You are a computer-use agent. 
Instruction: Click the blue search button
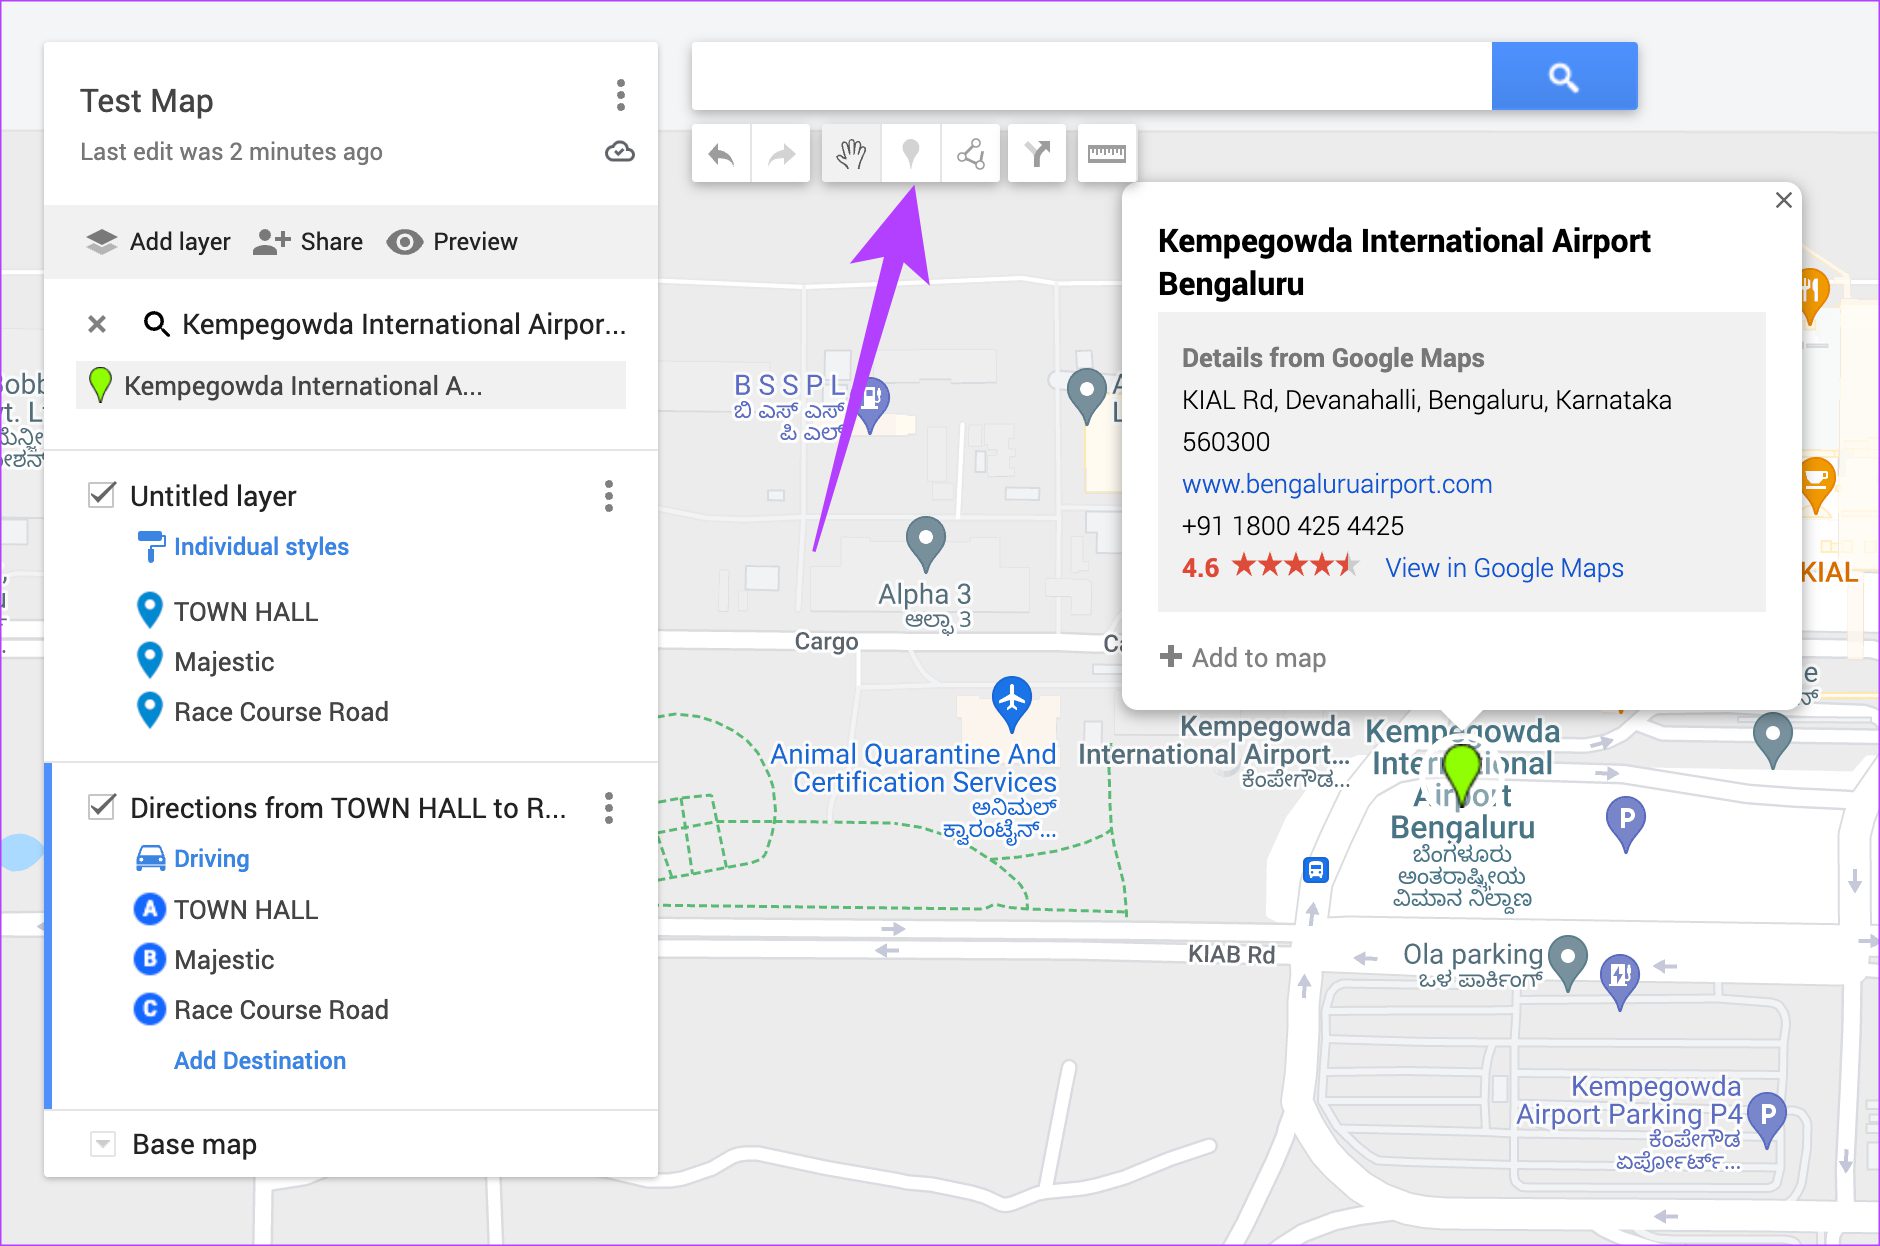click(1563, 77)
